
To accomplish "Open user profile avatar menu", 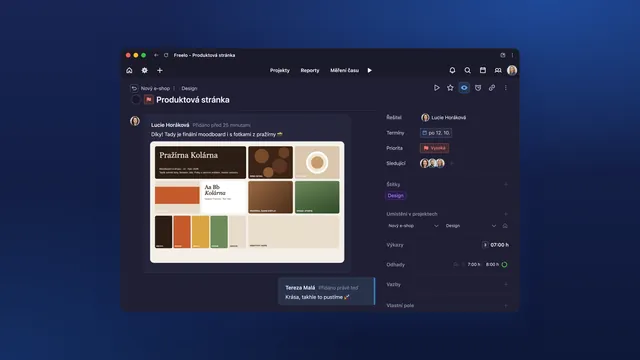I will (512, 70).
